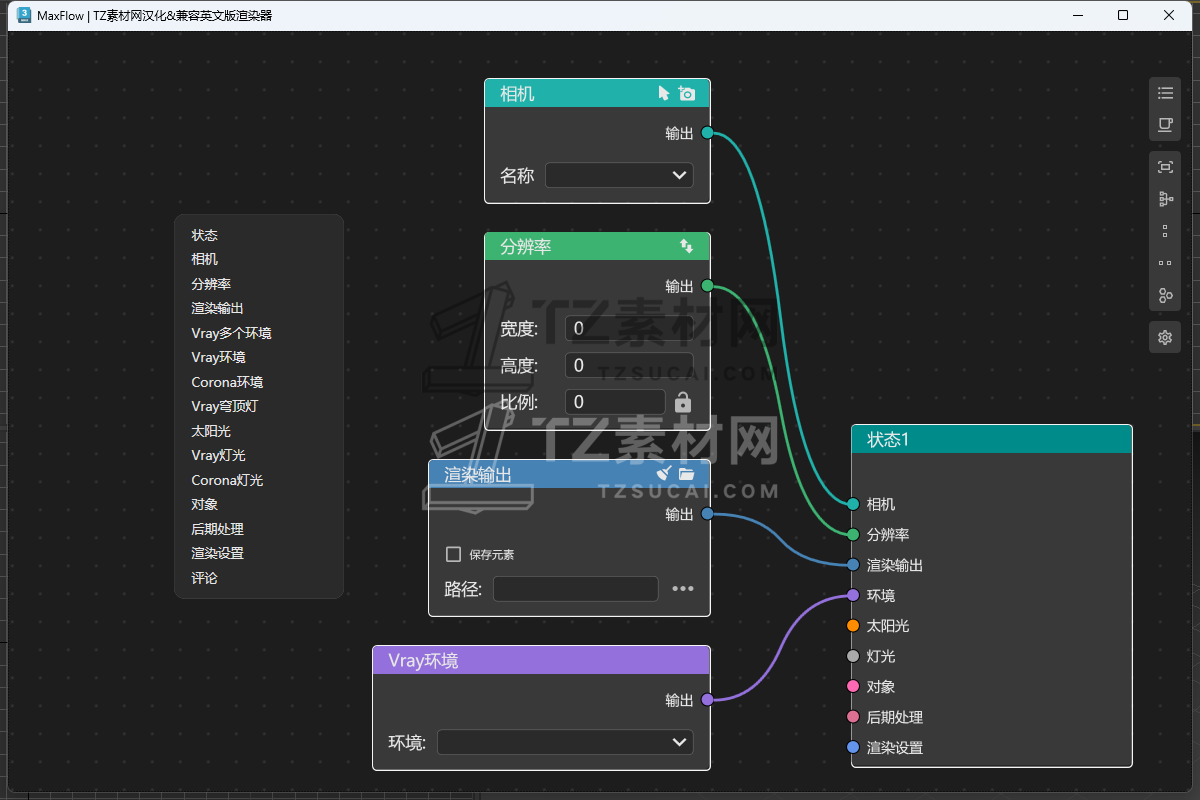The height and width of the screenshot is (800, 1200).
Task: Click the 渲染输出 node output socket
Action: pyautogui.click(x=707, y=514)
